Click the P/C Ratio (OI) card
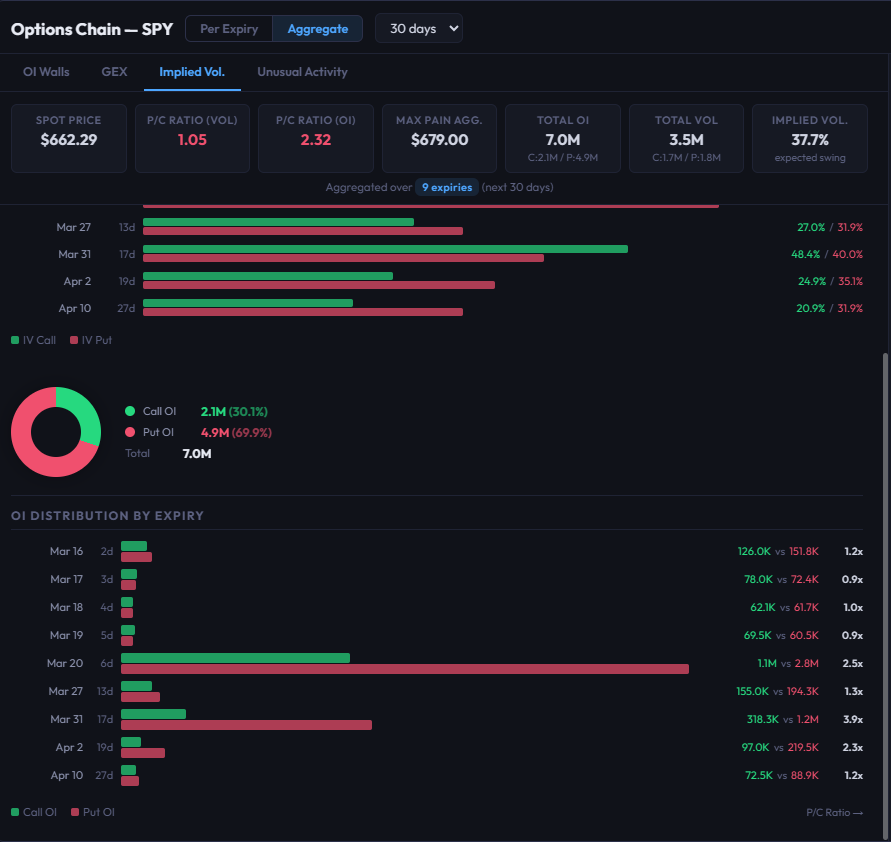891x842 pixels. [x=316, y=138]
